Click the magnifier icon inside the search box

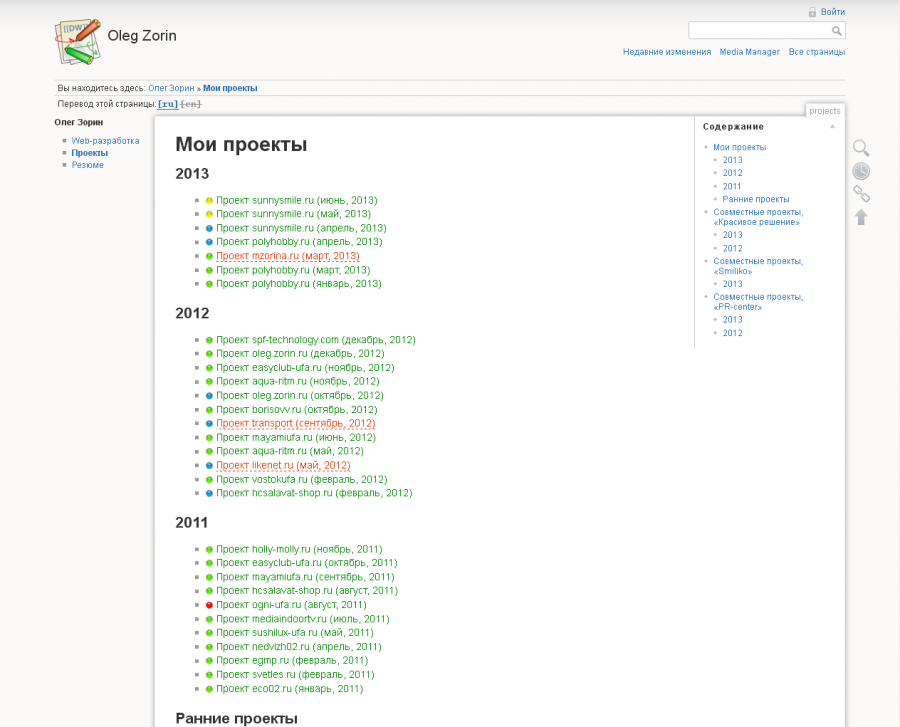[x=838, y=30]
